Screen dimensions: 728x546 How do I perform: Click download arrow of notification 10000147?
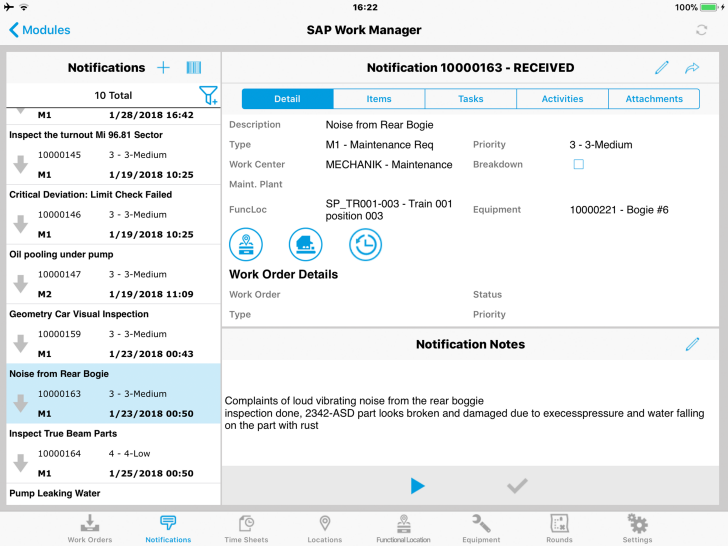click(20, 284)
